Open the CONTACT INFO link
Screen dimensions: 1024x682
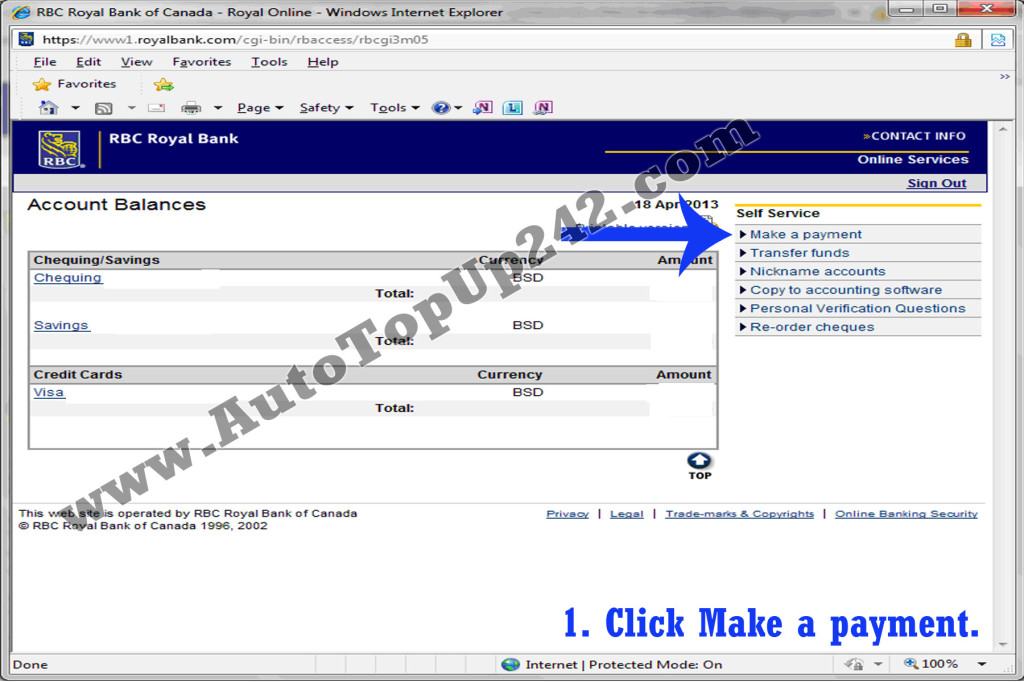click(x=914, y=136)
